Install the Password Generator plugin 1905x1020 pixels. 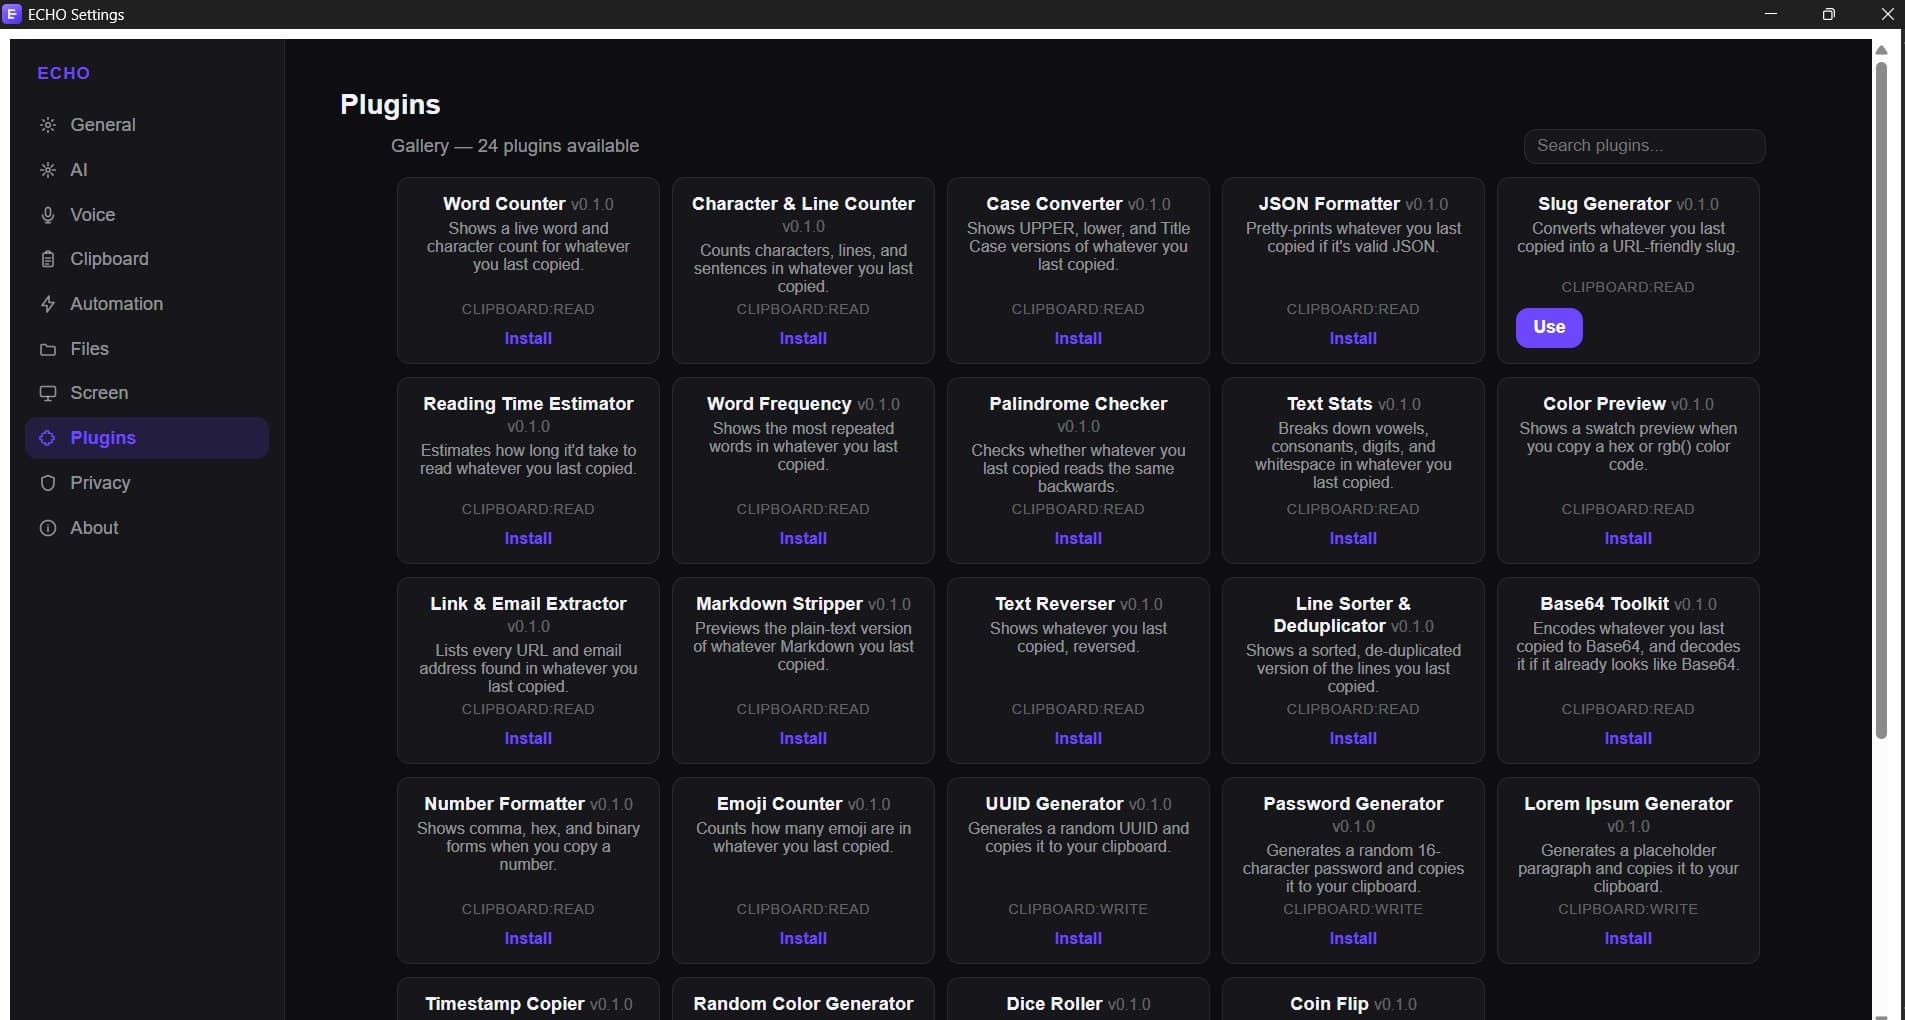point(1353,938)
